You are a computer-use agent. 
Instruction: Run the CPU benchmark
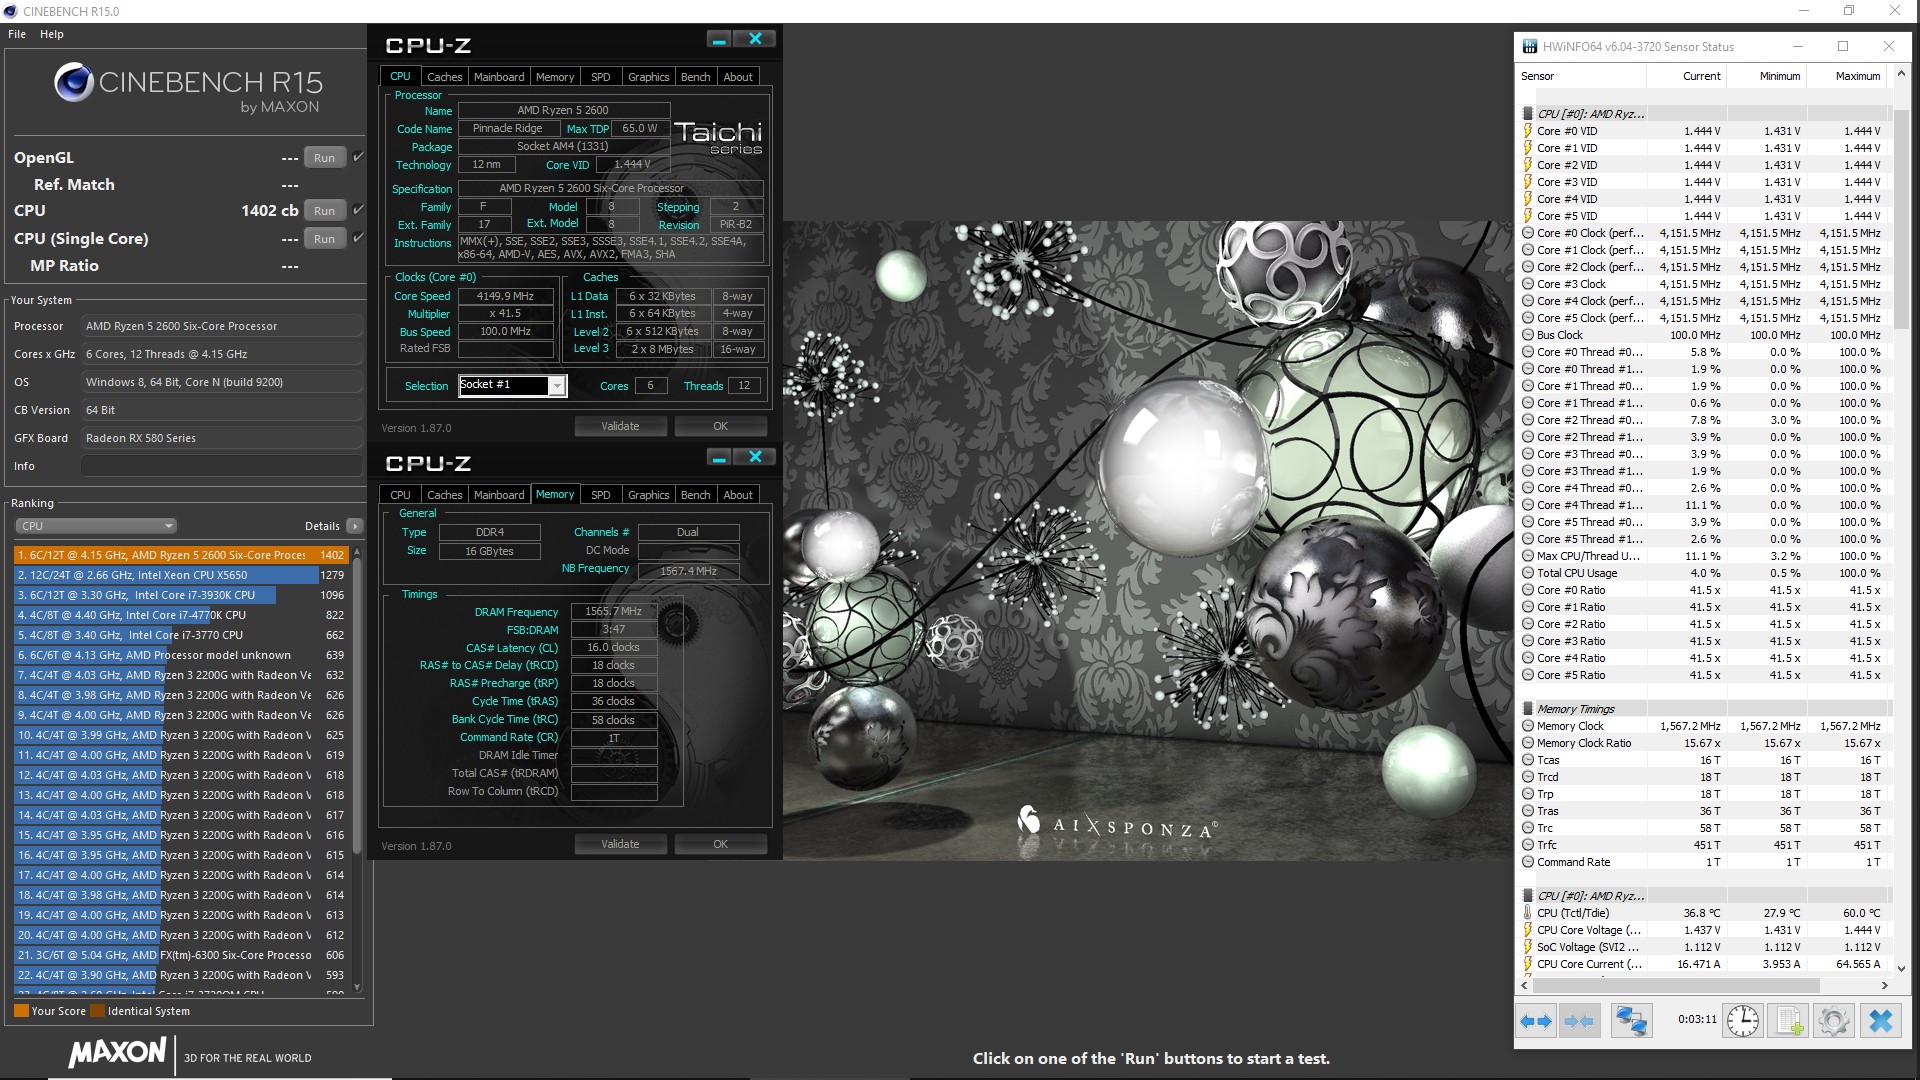[x=324, y=210]
